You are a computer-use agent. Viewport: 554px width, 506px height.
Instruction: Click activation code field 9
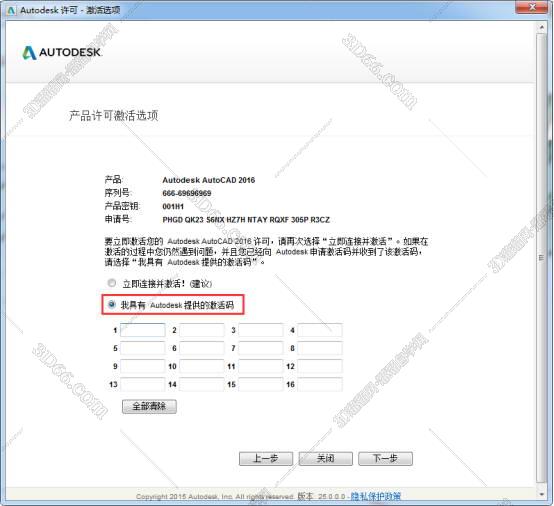pyautogui.click(x=143, y=366)
